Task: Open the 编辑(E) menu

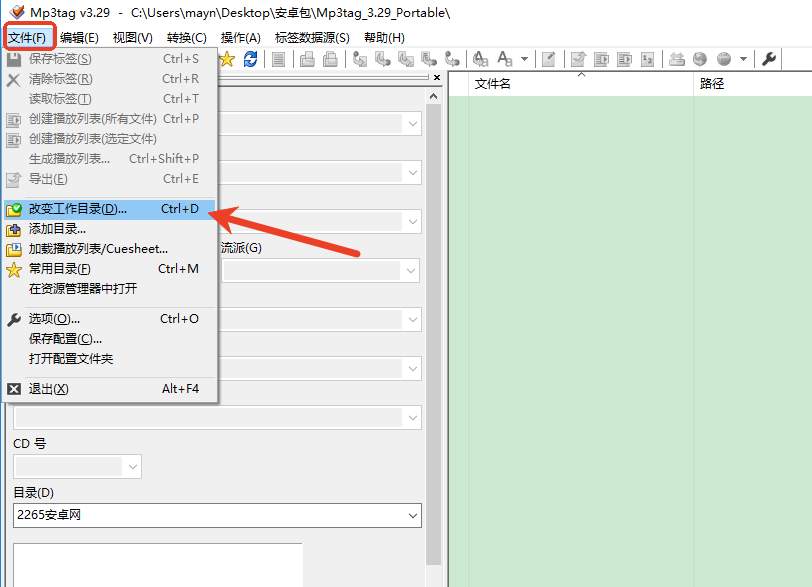Action: pos(79,38)
